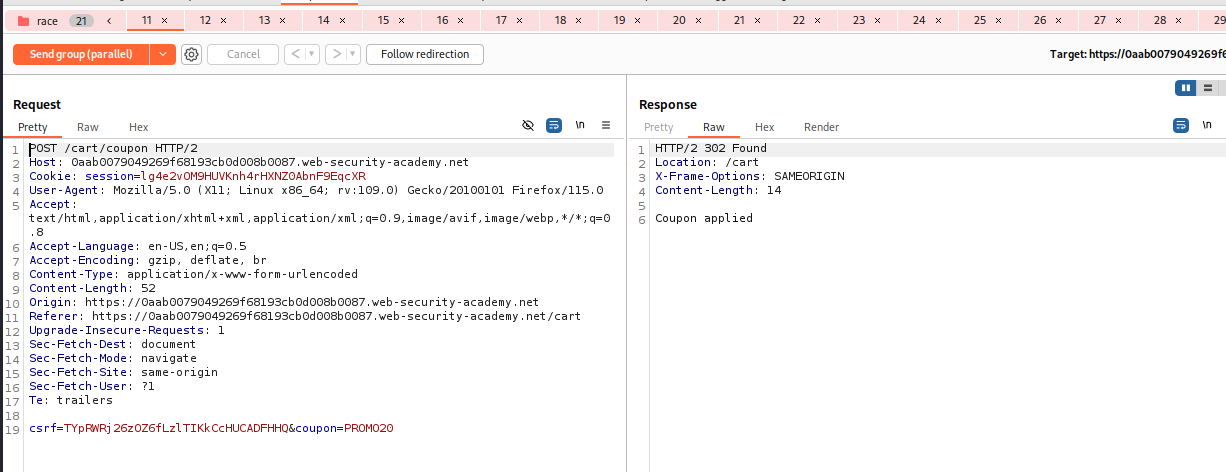Switch to top-bottom stacked layout view

coord(1209,89)
